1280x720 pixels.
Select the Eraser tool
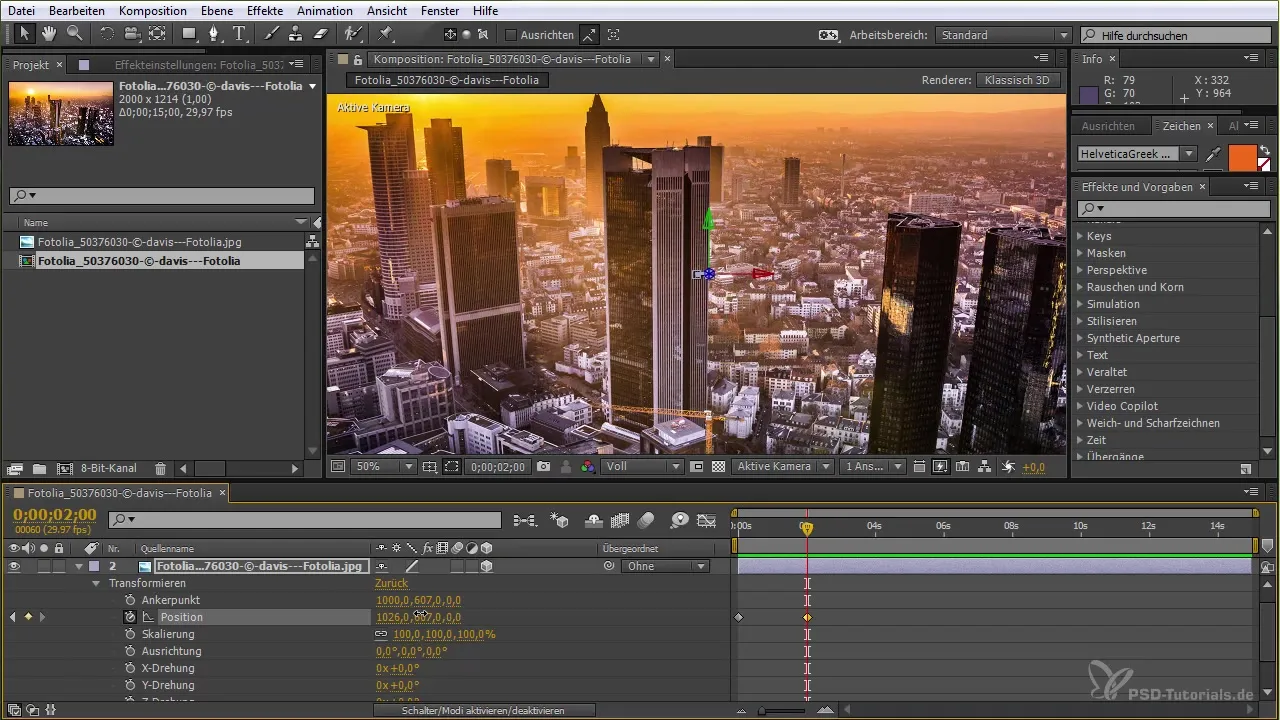320,33
